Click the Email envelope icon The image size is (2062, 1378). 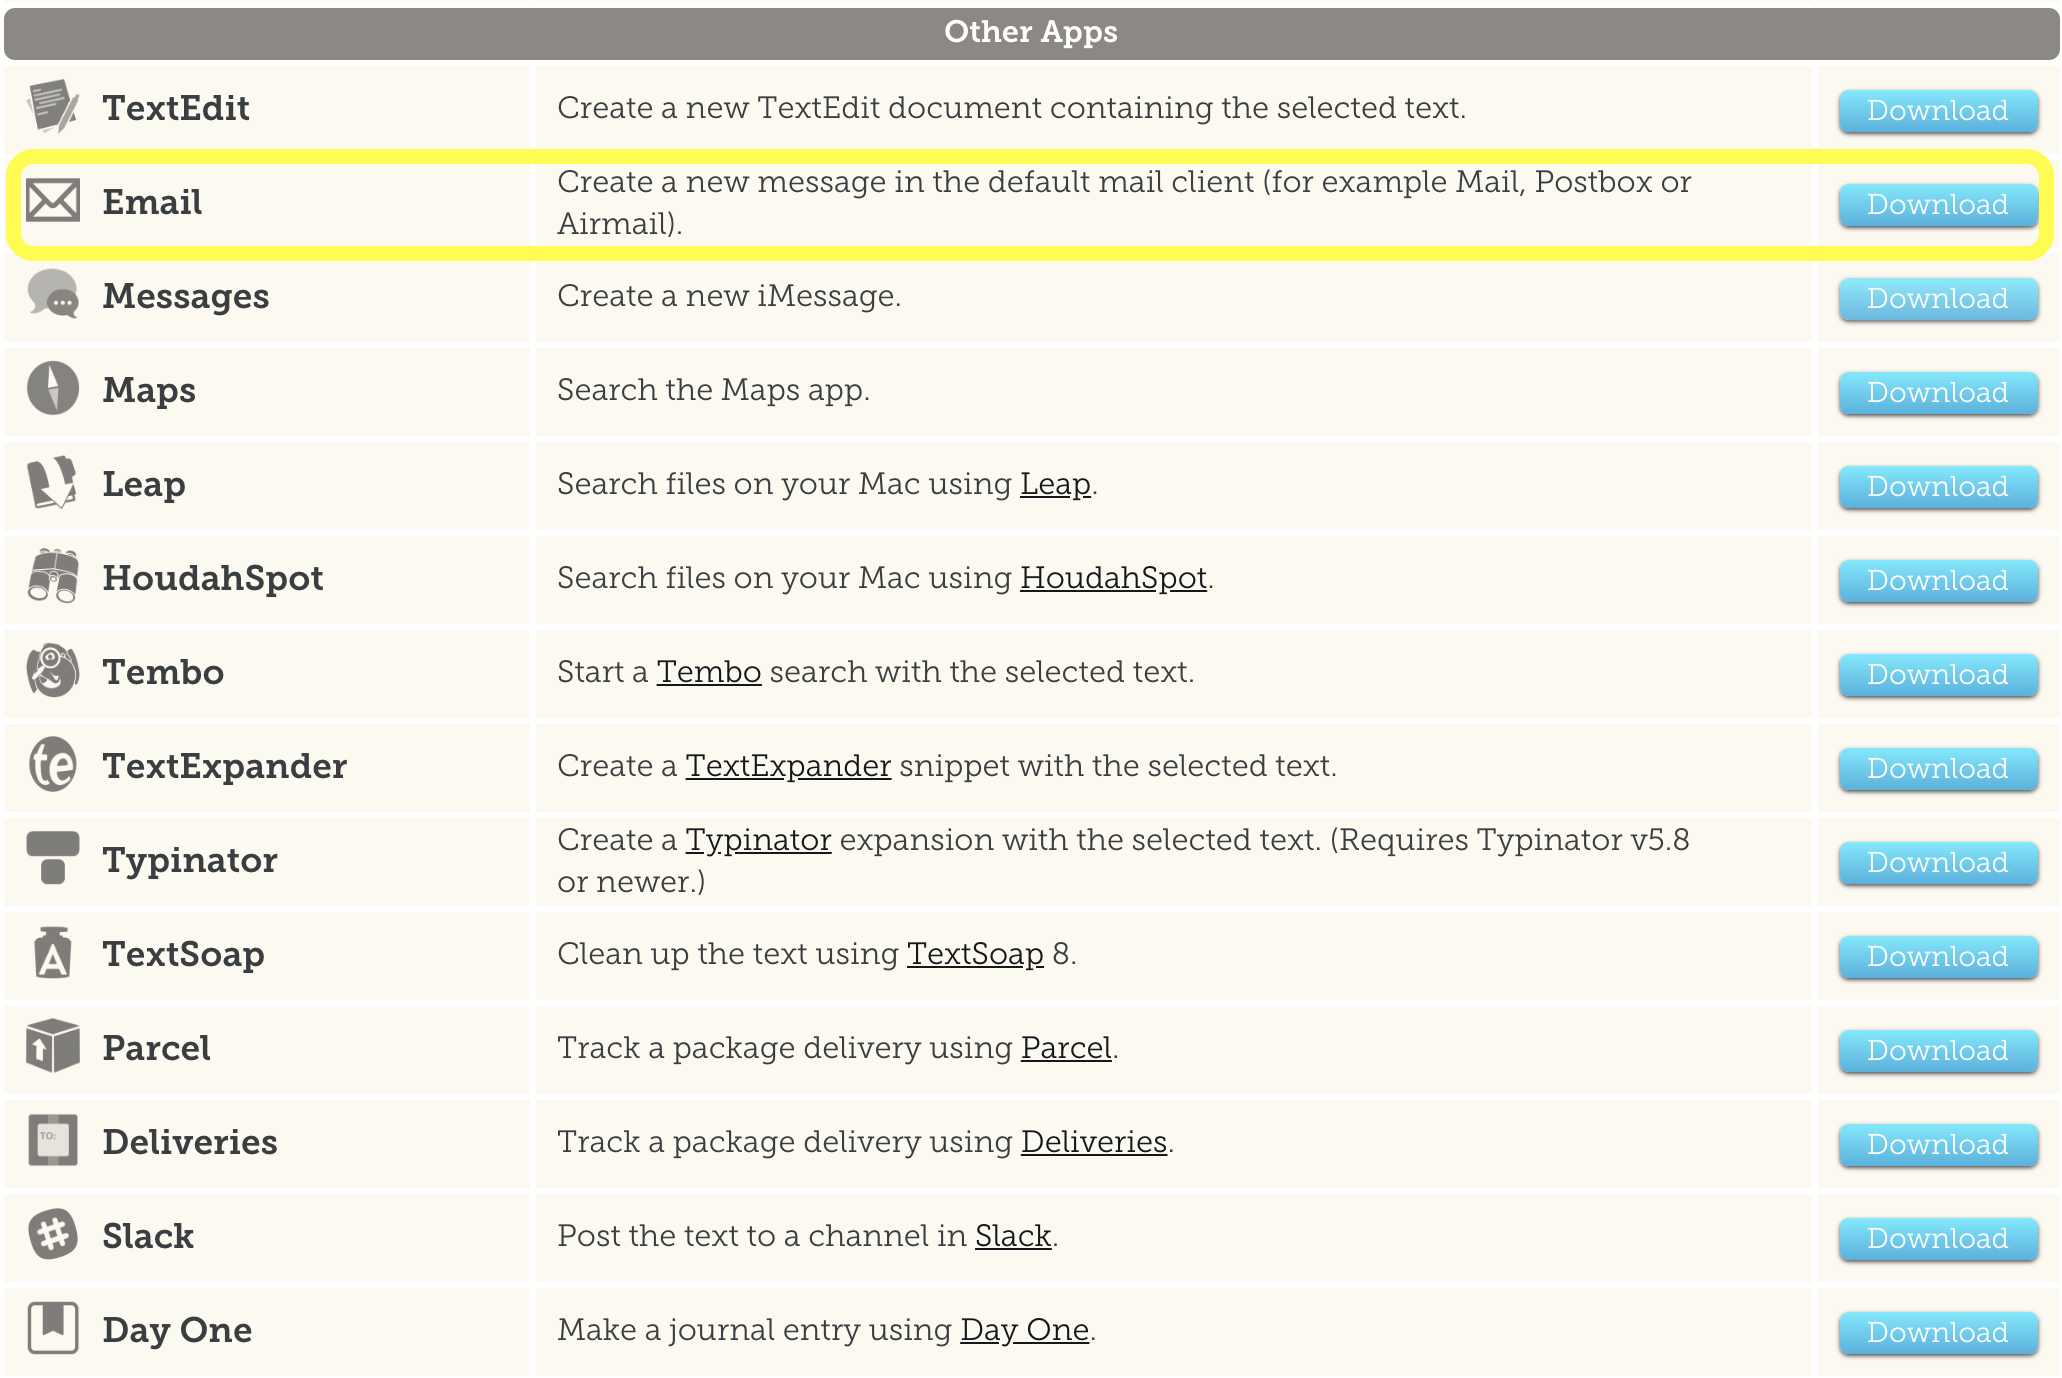tap(53, 201)
